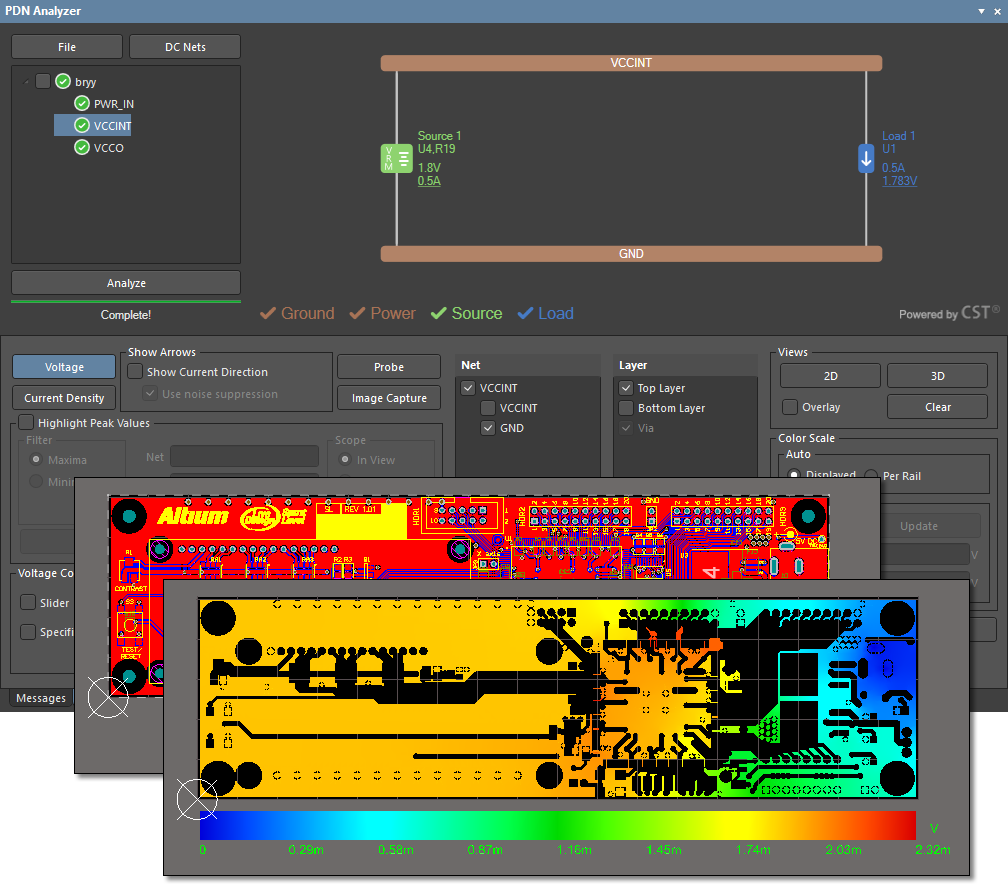The image size is (1008, 884).
Task: Click the probe crosshair marker on the PCB
Action: (x=197, y=800)
